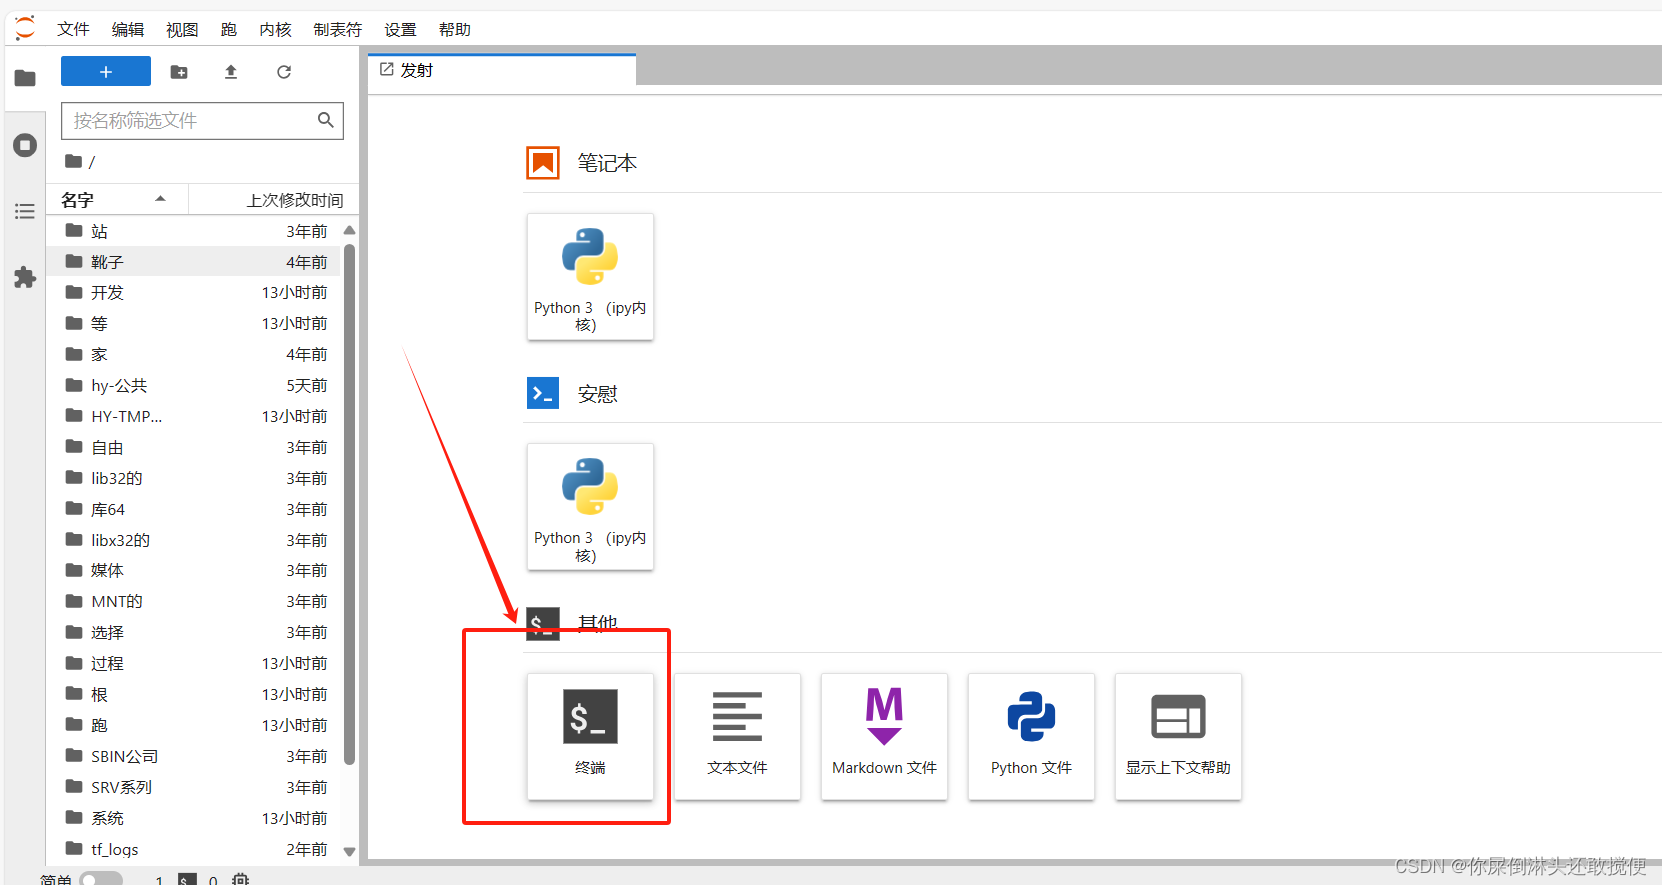Refresh the file list
Screen dimensions: 1662x885
point(284,72)
